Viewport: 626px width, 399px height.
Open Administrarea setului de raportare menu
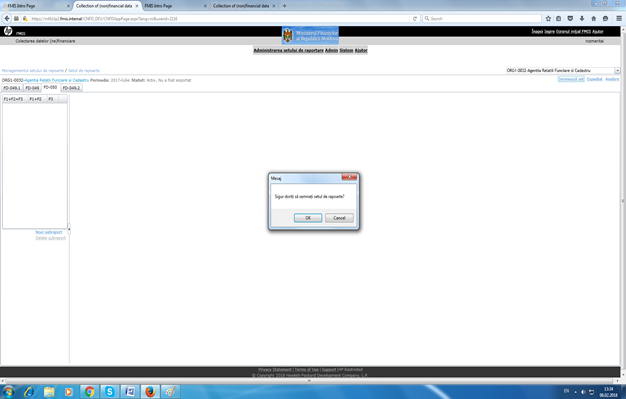click(x=289, y=50)
